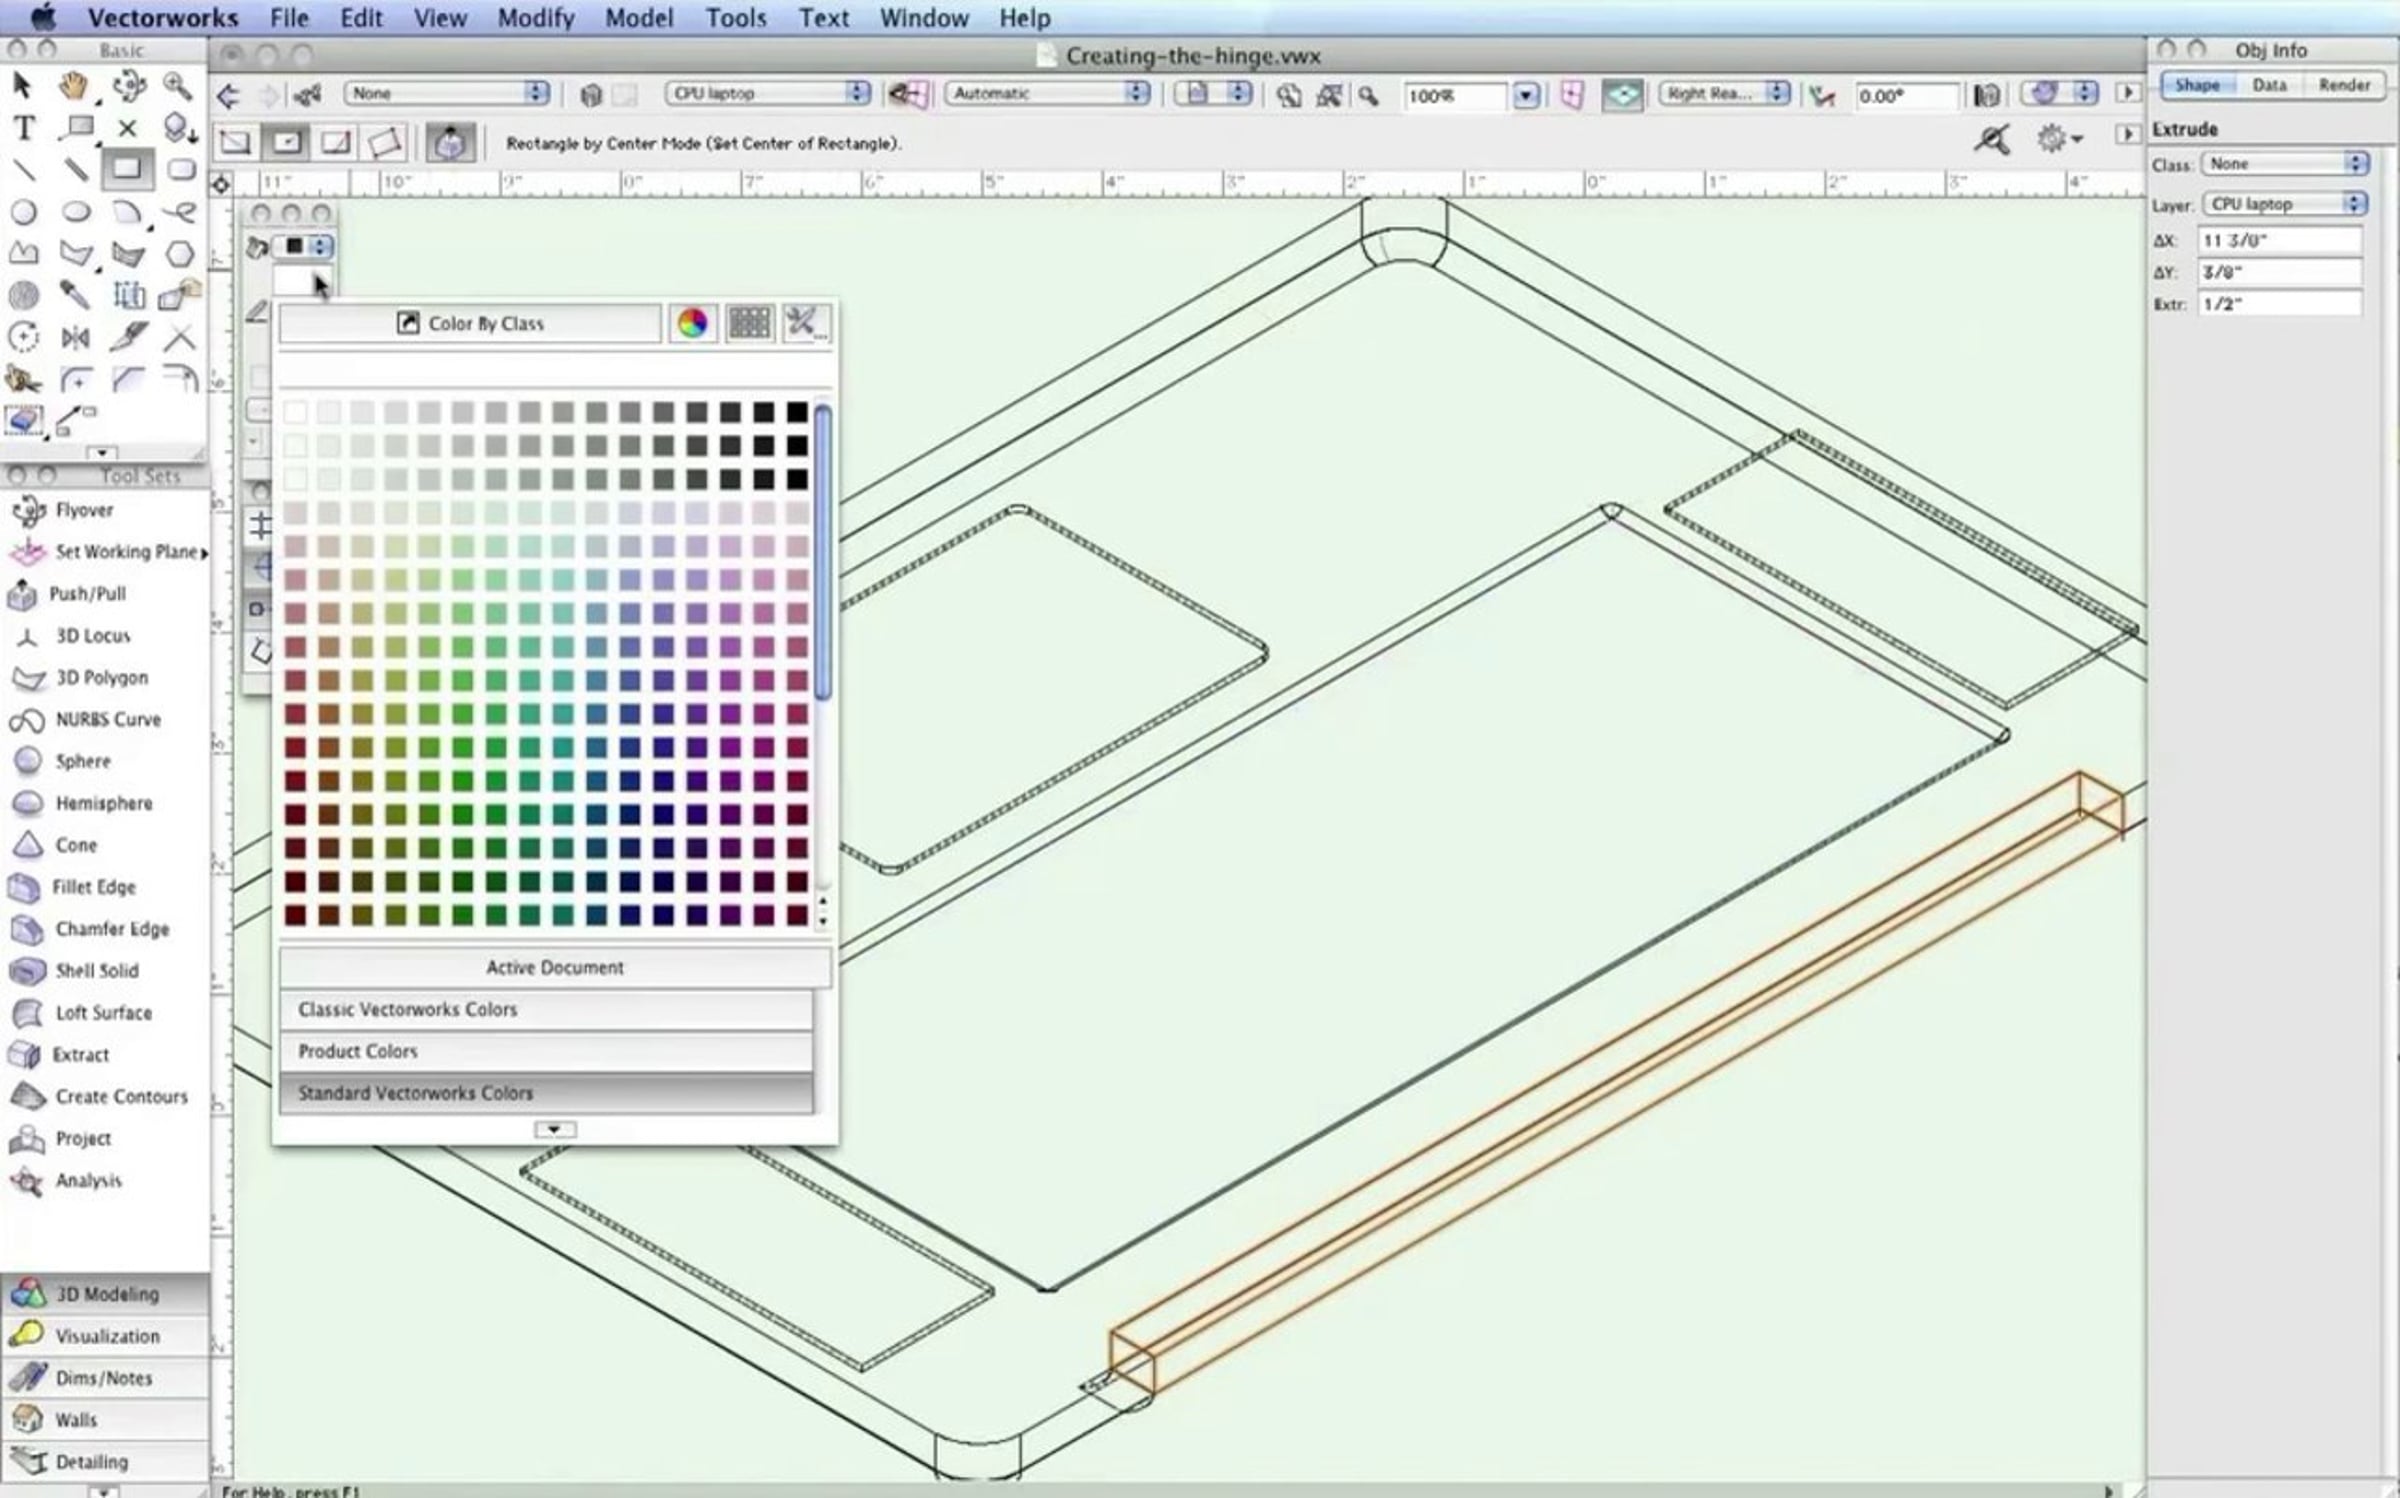Select the Fillet Edge tool
This screenshot has height=1498, width=2400.
click(92, 887)
